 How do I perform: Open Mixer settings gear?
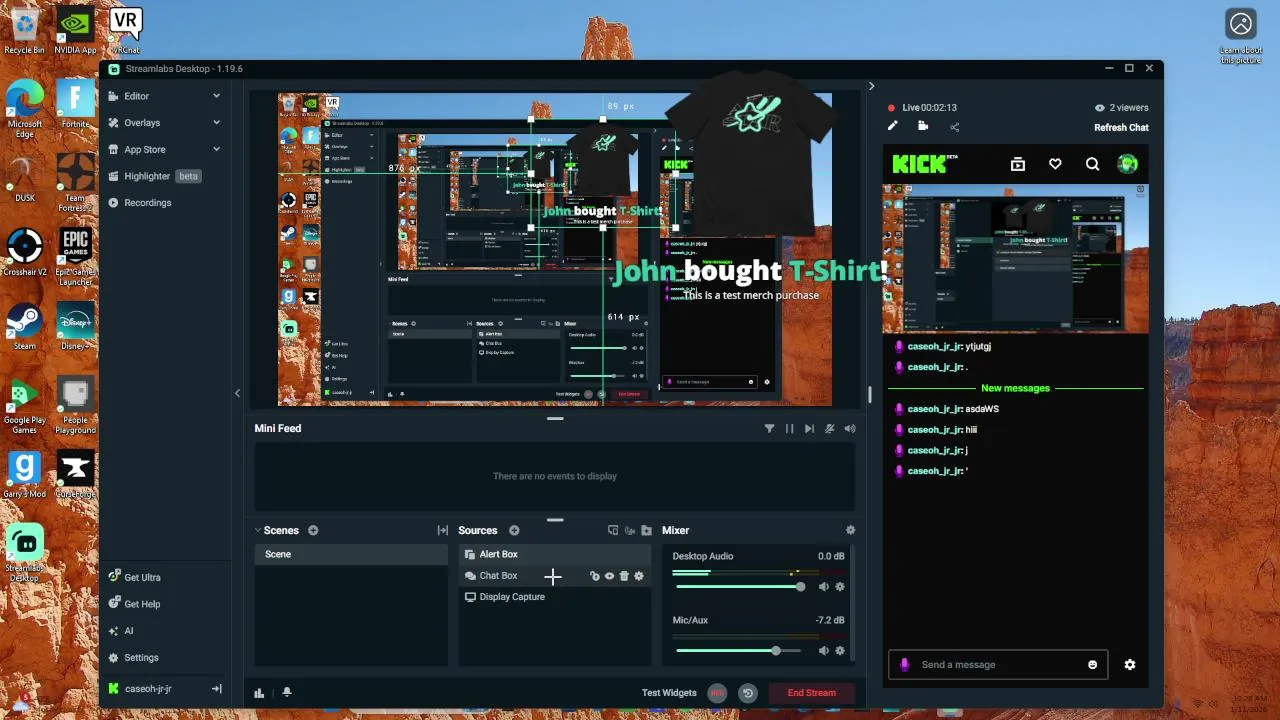[x=851, y=531]
